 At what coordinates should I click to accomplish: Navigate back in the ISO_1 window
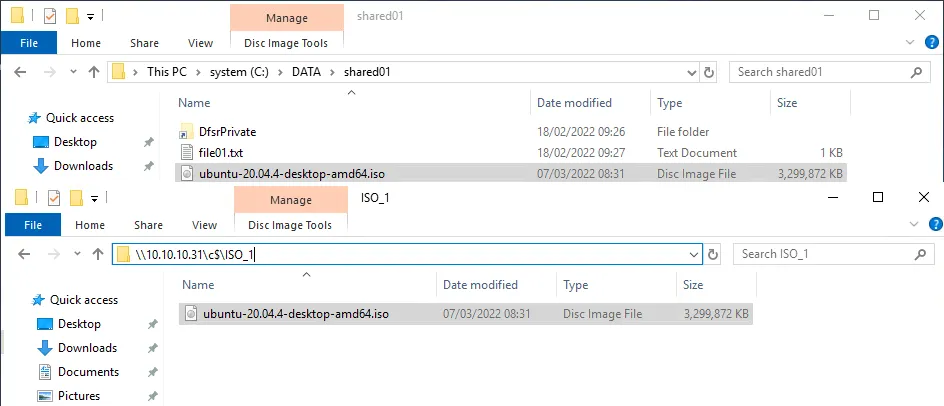point(23,254)
